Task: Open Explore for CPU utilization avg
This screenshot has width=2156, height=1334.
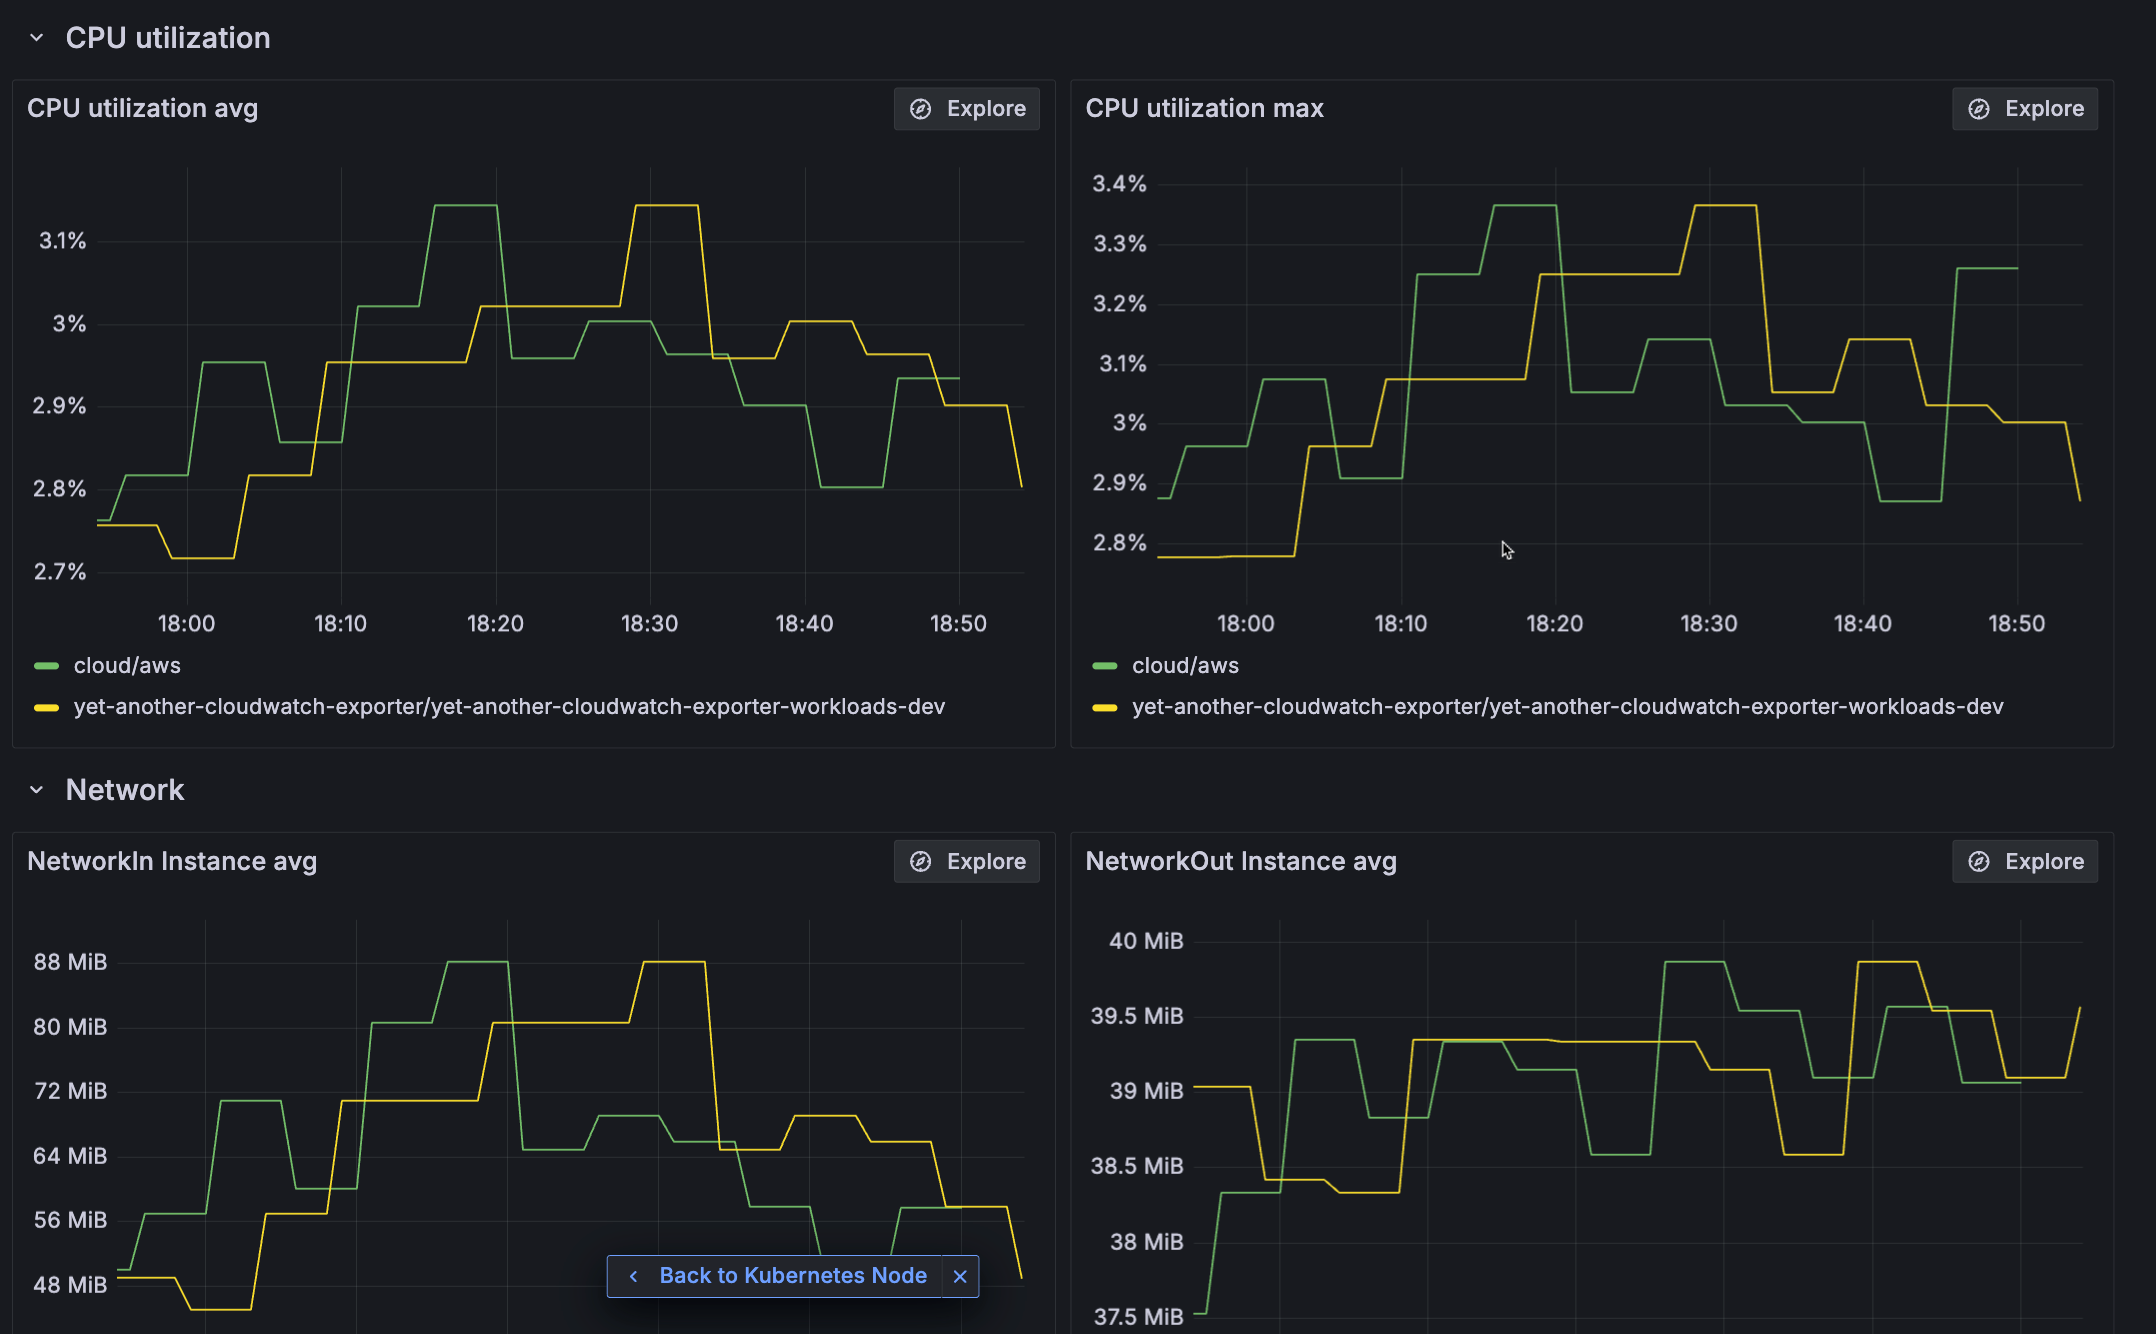Action: pyautogui.click(x=966, y=109)
